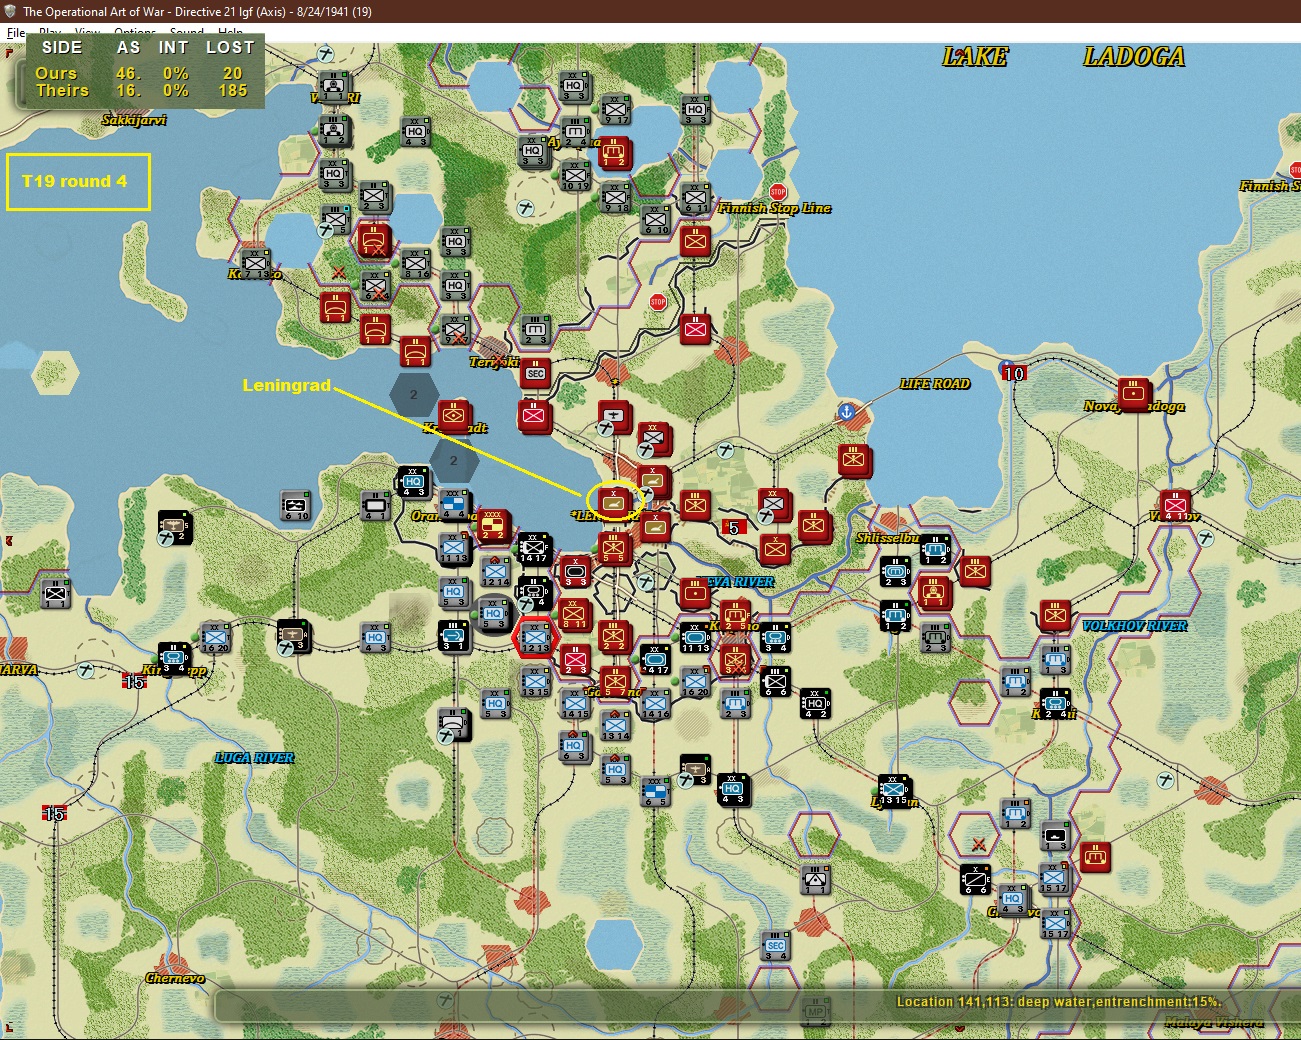Click the LOST column header
This screenshot has height=1040, width=1301.
point(230,47)
